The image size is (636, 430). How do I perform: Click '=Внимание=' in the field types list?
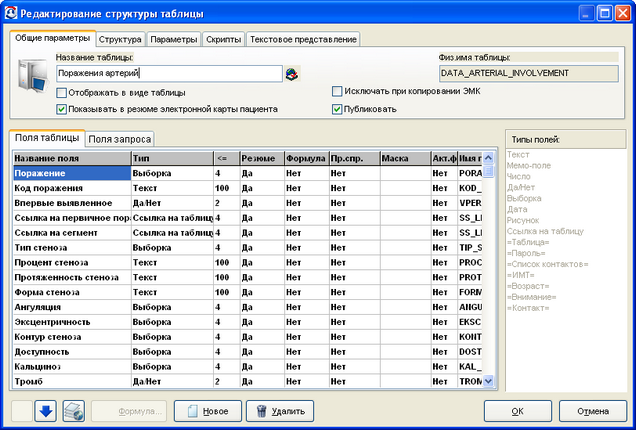coord(532,297)
